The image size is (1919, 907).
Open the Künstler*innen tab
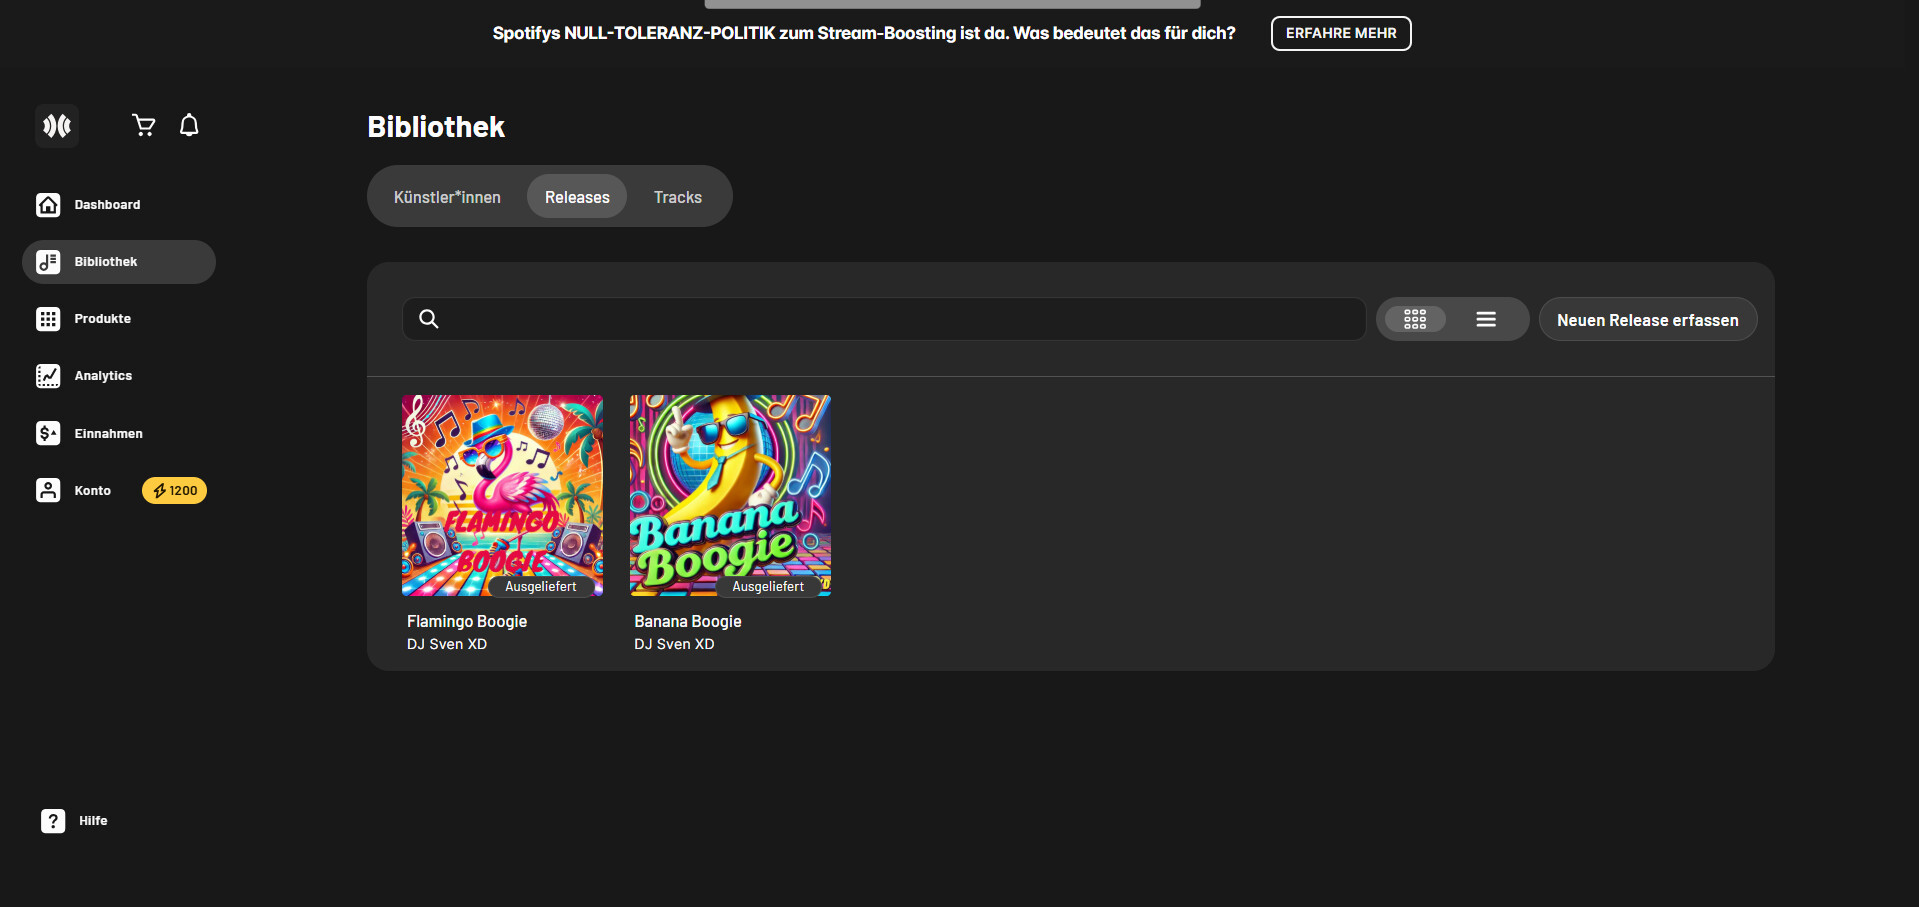click(x=447, y=197)
